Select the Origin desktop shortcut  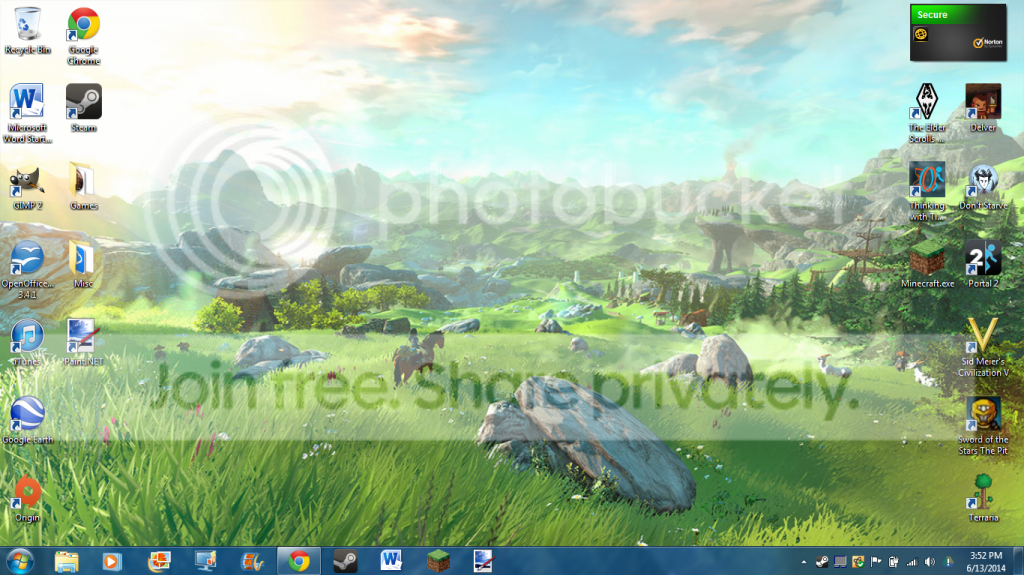[x=27, y=499]
